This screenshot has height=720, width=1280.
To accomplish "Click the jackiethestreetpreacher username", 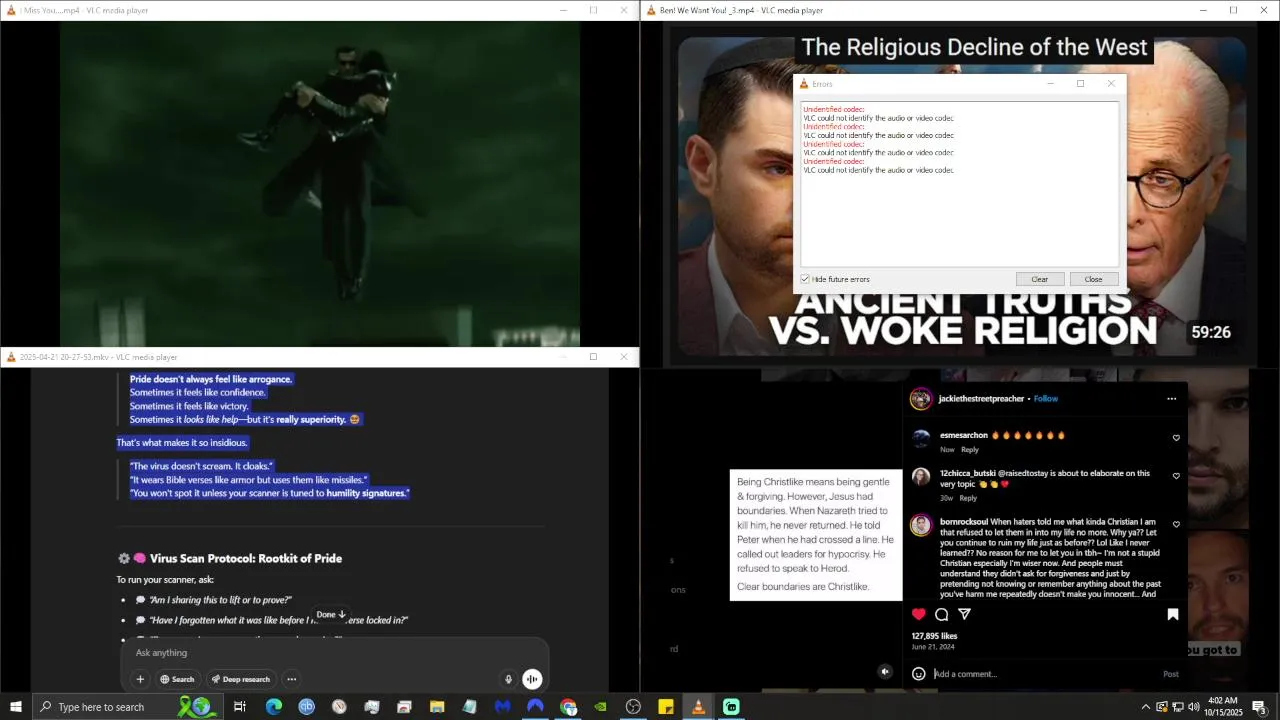I will [981, 398].
